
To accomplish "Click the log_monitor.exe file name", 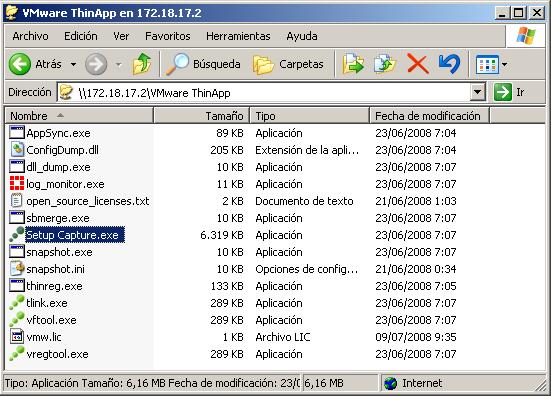I will tap(65, 184).
